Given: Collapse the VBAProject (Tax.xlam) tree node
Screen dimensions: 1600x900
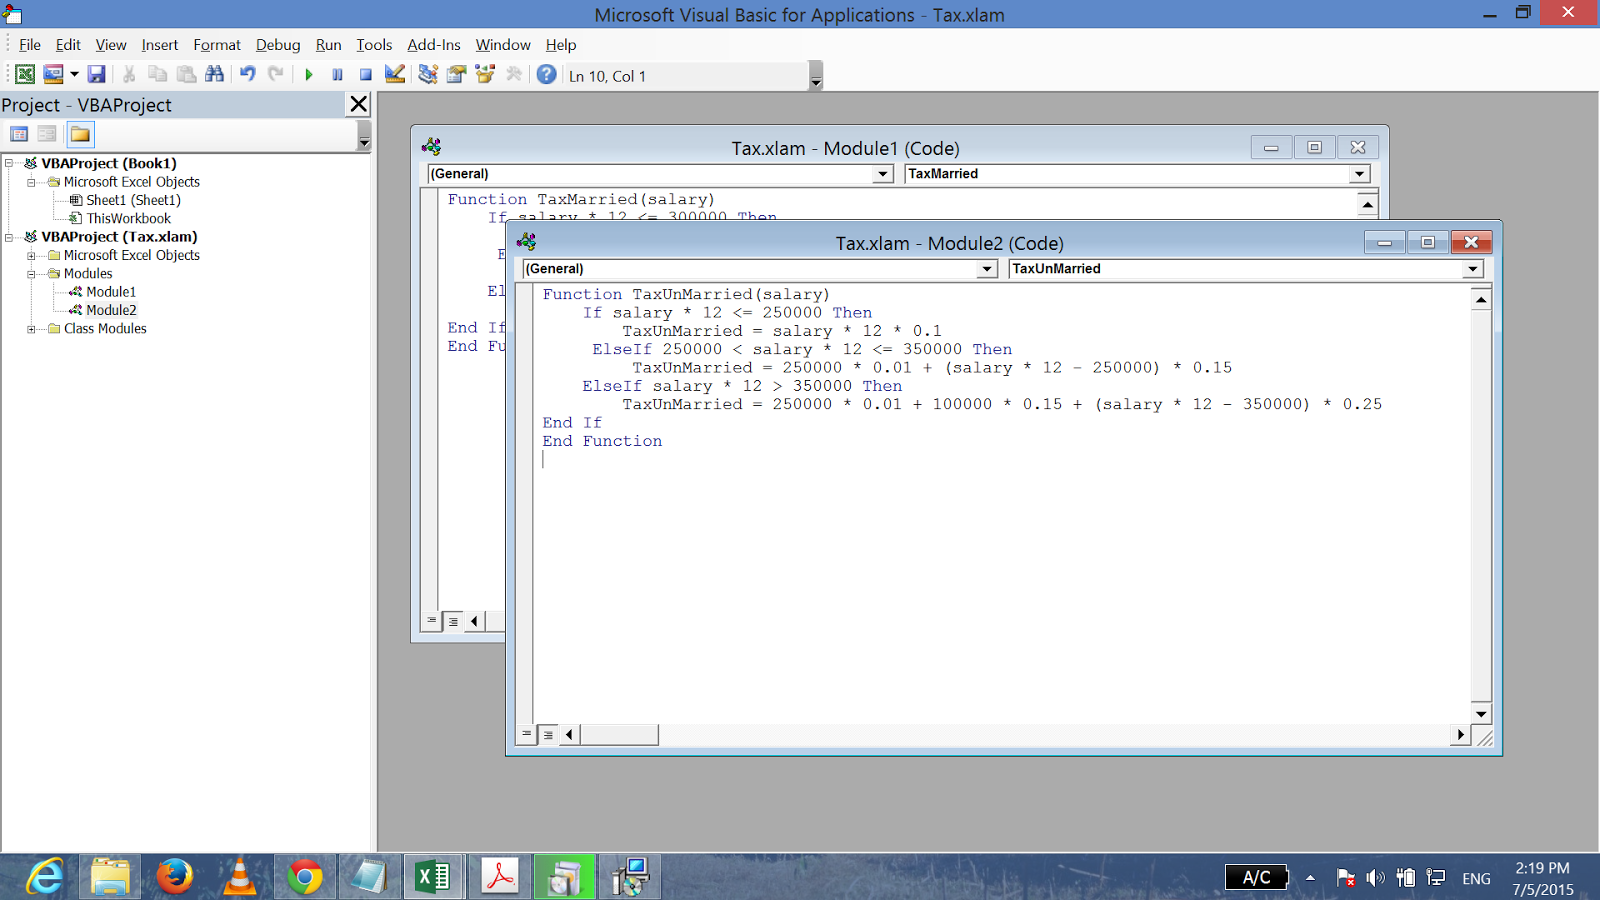Looking at the screenshot, I should [9, 237].
